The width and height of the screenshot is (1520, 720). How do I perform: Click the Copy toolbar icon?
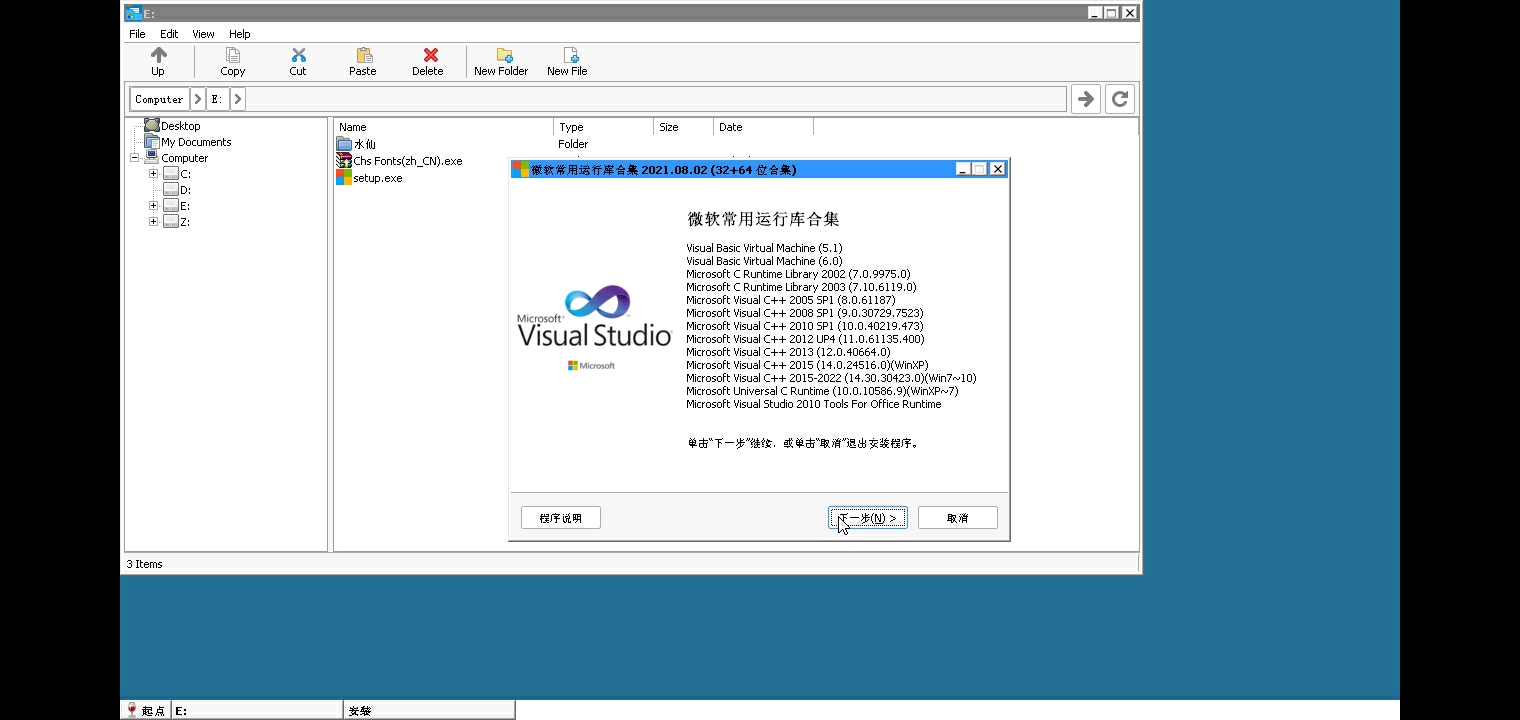point(232,56)
